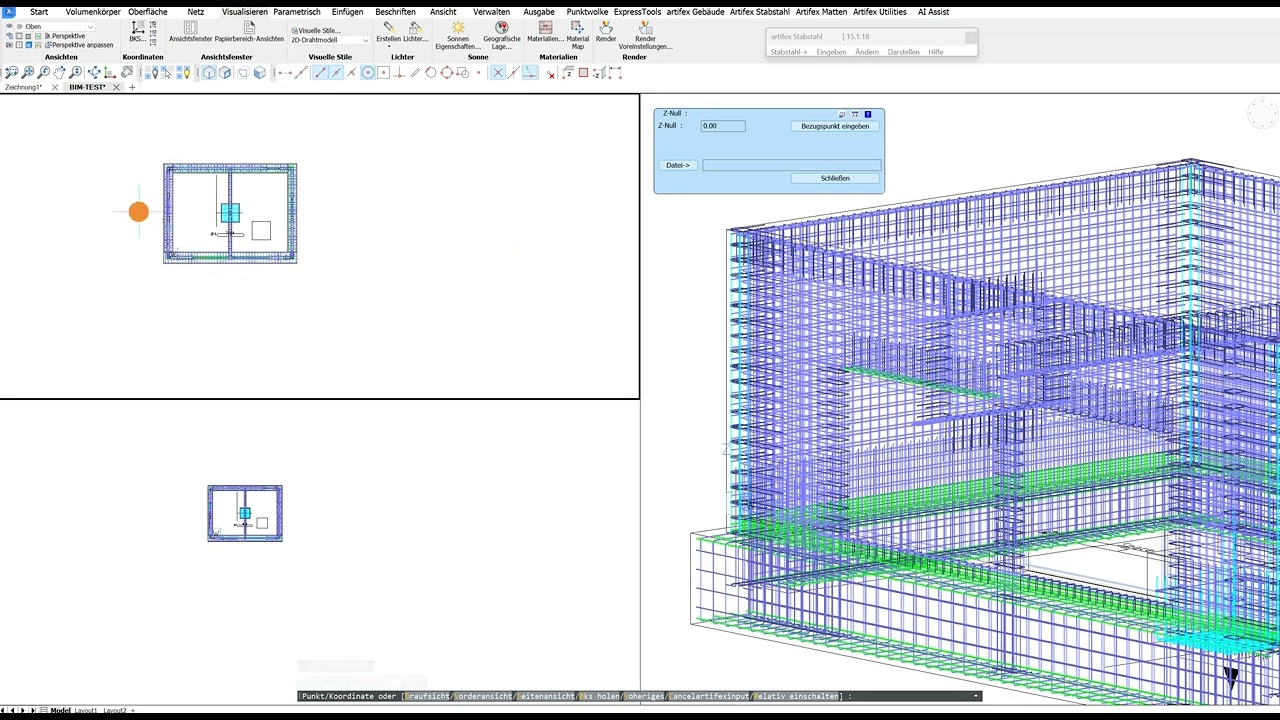Viewport: 1280px width, 720px height.
Task: Click the Seitenansicht option in command line
Action: tap(546, 696)
